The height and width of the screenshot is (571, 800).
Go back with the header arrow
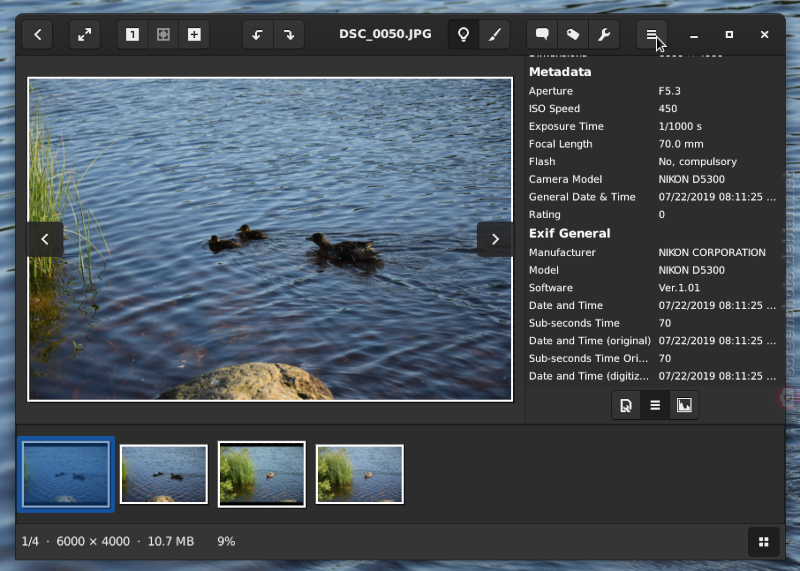pyautogui.click(x=37, y=35)
